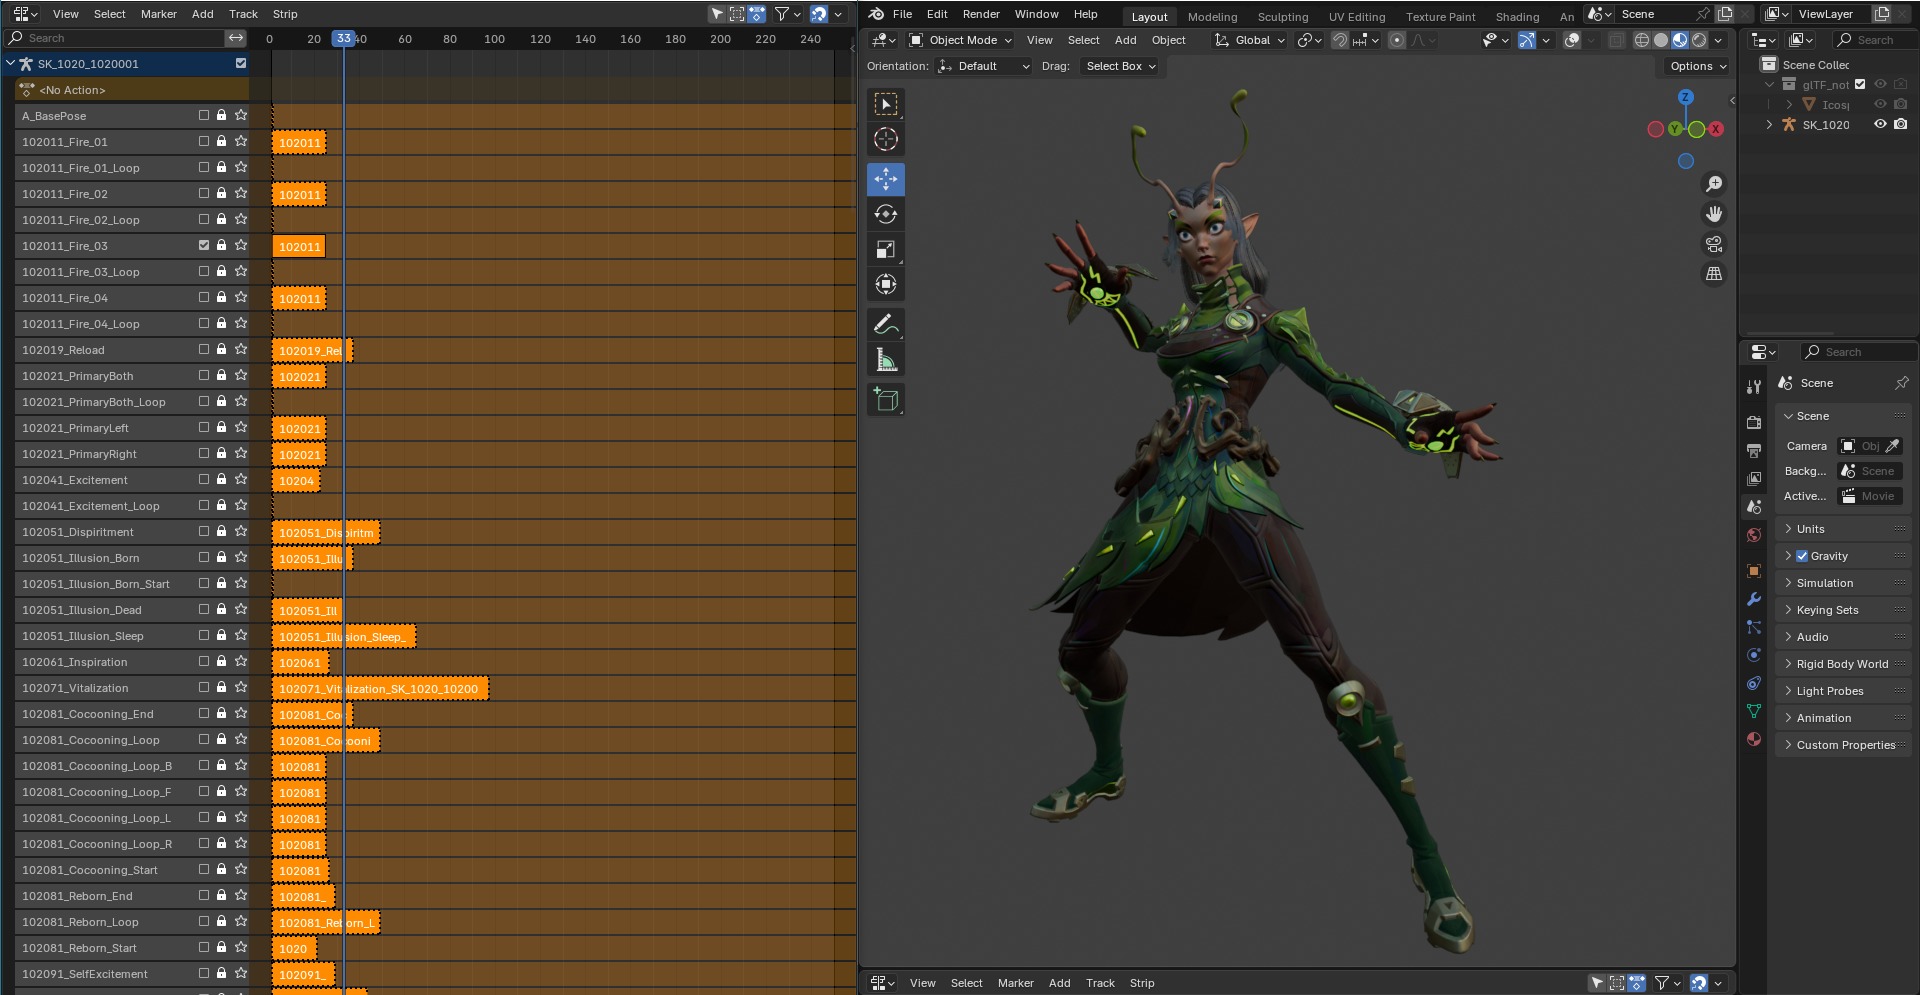
Task: Open the Window menu
Action: [x=1036, y=14]
